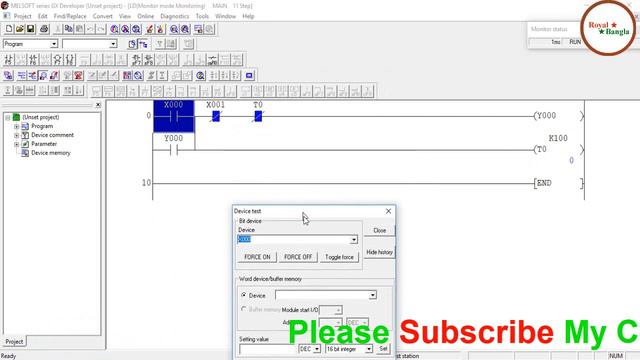Viewport: 640px width, 360px height.
Task: Open the Online menu
Action: click(145, 16)
